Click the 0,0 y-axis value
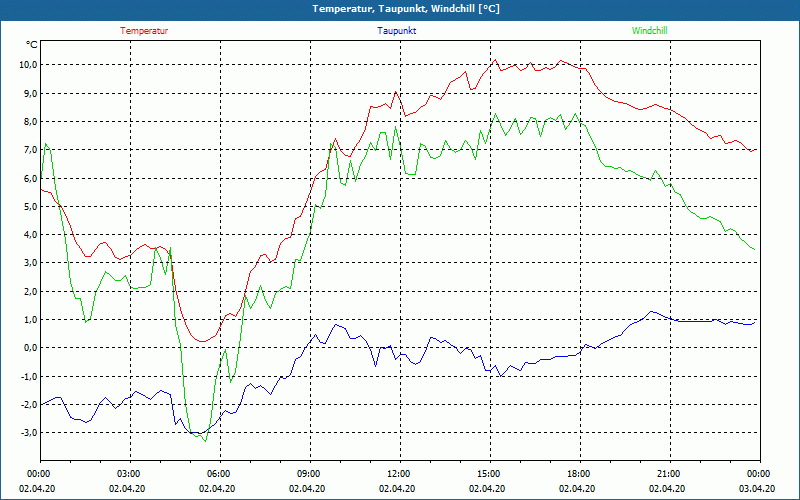The image size is (800, 500). point(30,348)
